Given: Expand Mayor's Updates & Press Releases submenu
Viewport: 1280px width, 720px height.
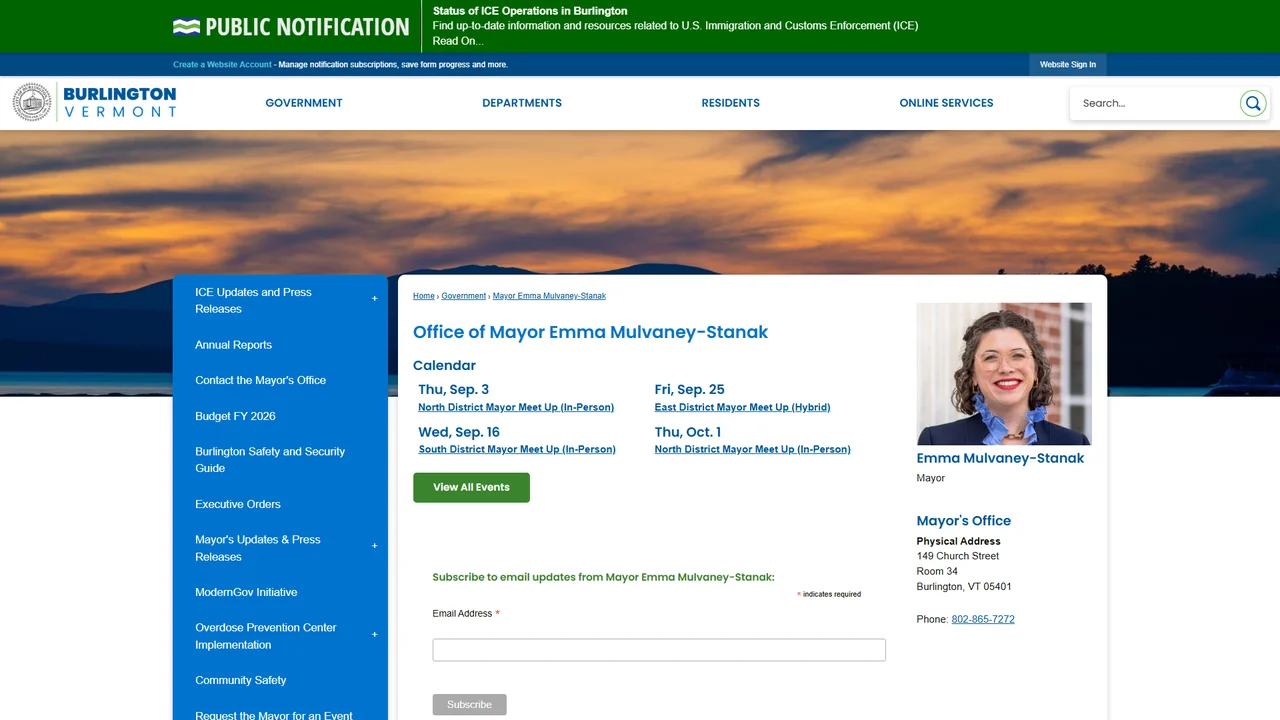Looking at the screenshot, I should pyautogui.click(x=375, y=546).
